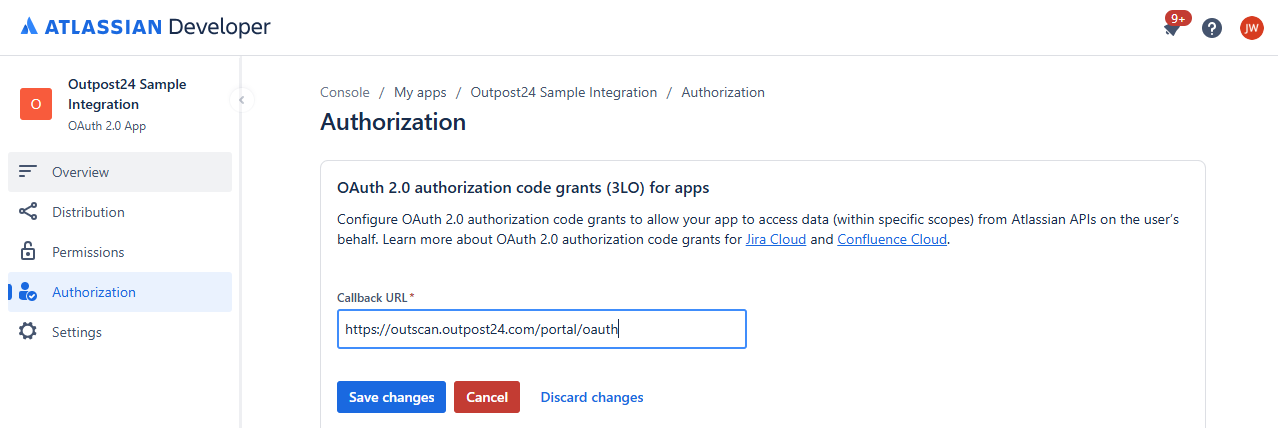This screenshot has height=428, width=1278.
Task: Click the Authorization person icon
Action: pos(28,292)
